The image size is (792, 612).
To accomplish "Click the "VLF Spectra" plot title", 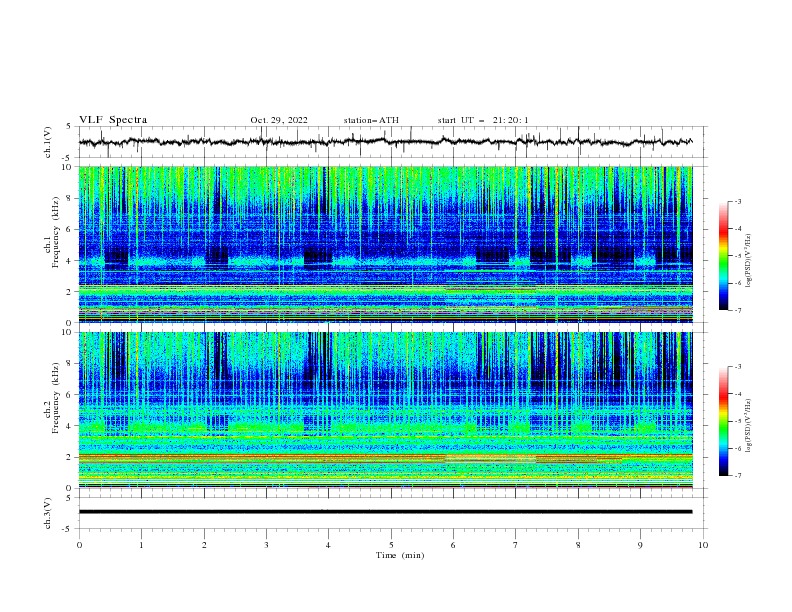I will [113, 120].
